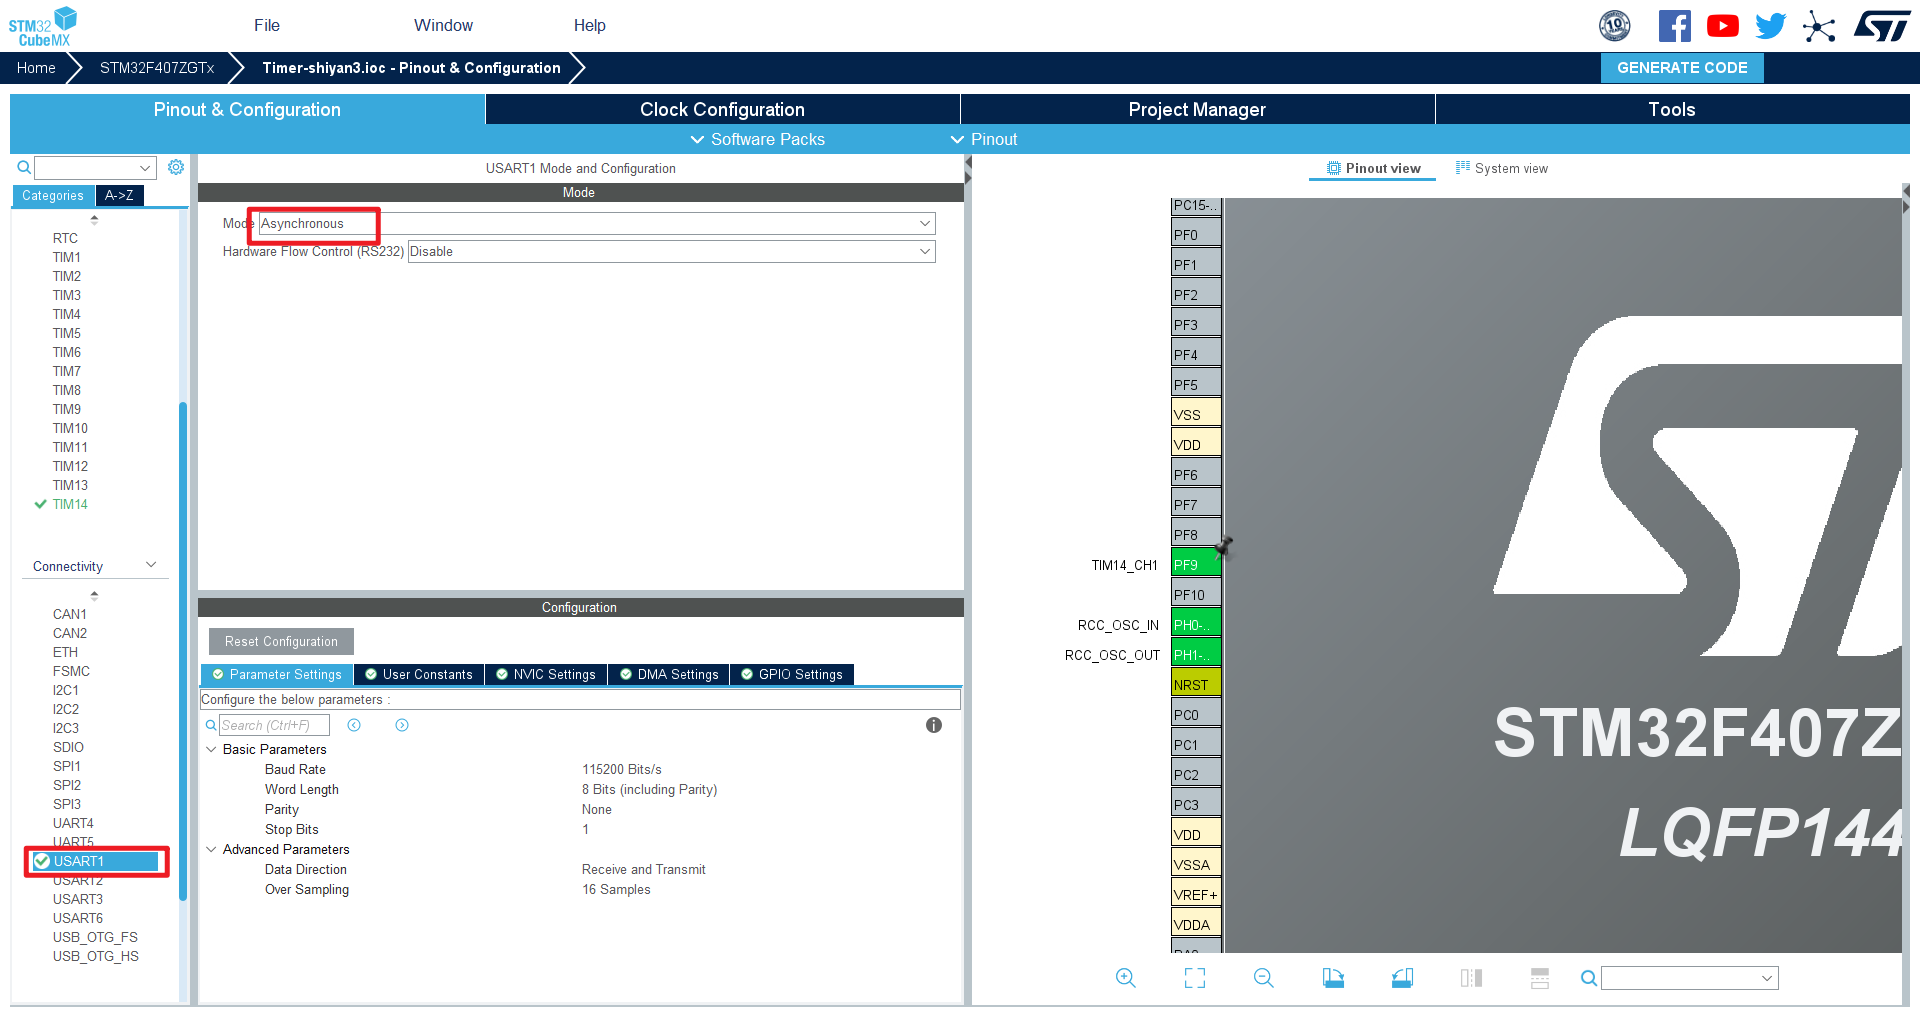Click the Reset Configuration button
Screen dimensions: 1920x1017
coord(281,641)
